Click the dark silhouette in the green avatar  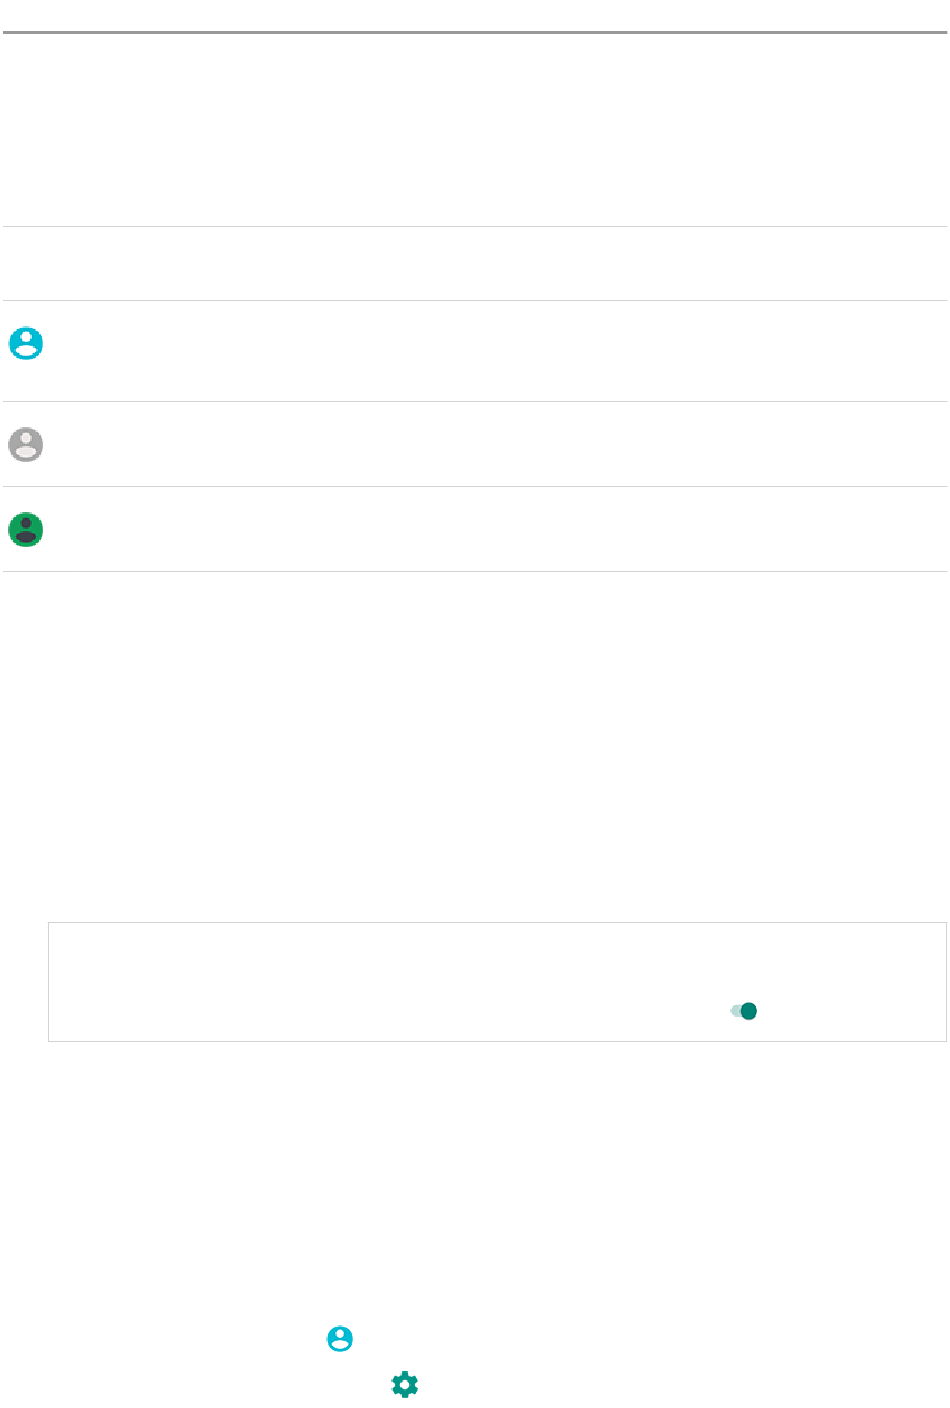[x=26, y=531]
